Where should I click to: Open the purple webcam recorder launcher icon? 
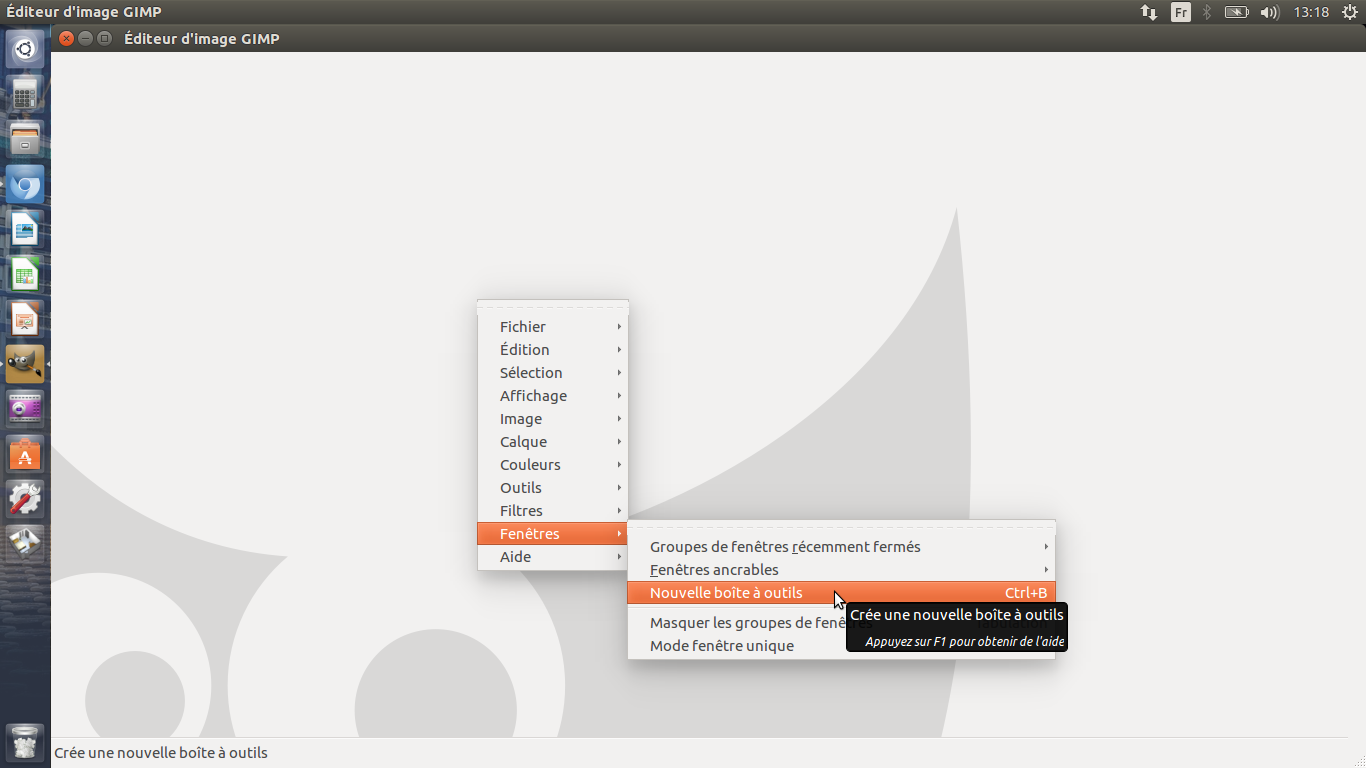(25, 410)
